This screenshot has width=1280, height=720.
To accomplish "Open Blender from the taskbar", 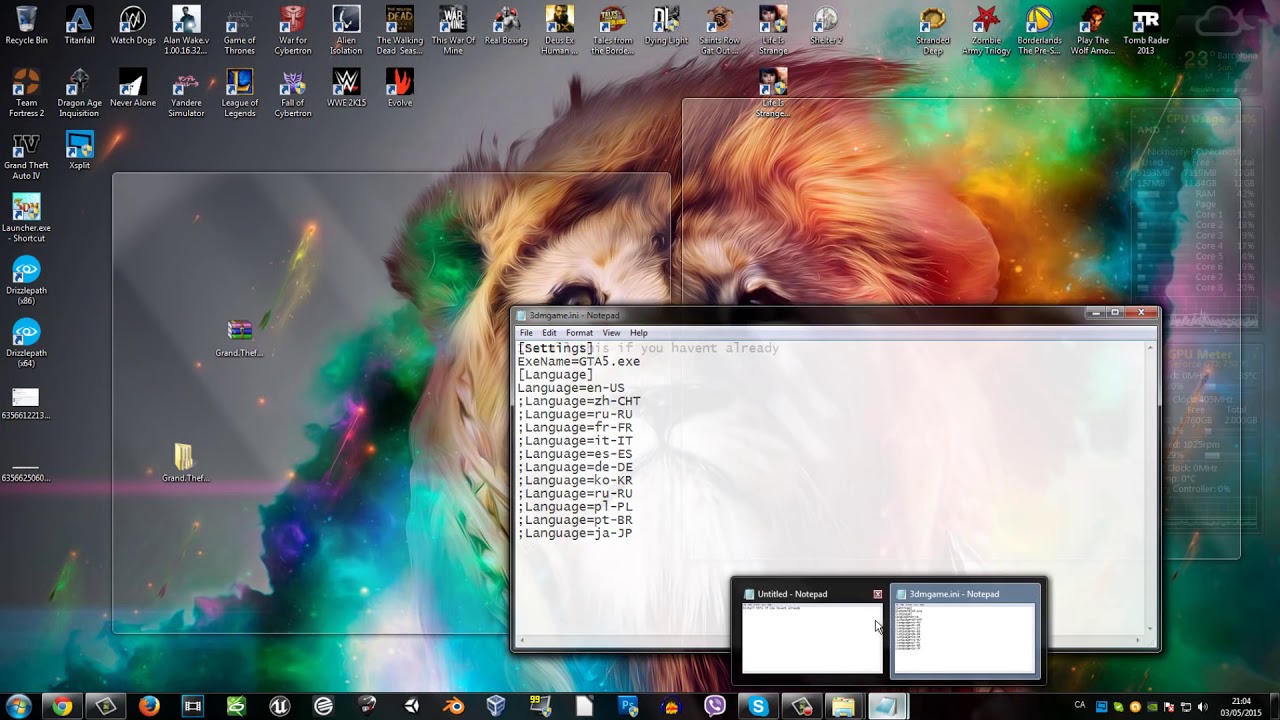I will tap(454, 707).
